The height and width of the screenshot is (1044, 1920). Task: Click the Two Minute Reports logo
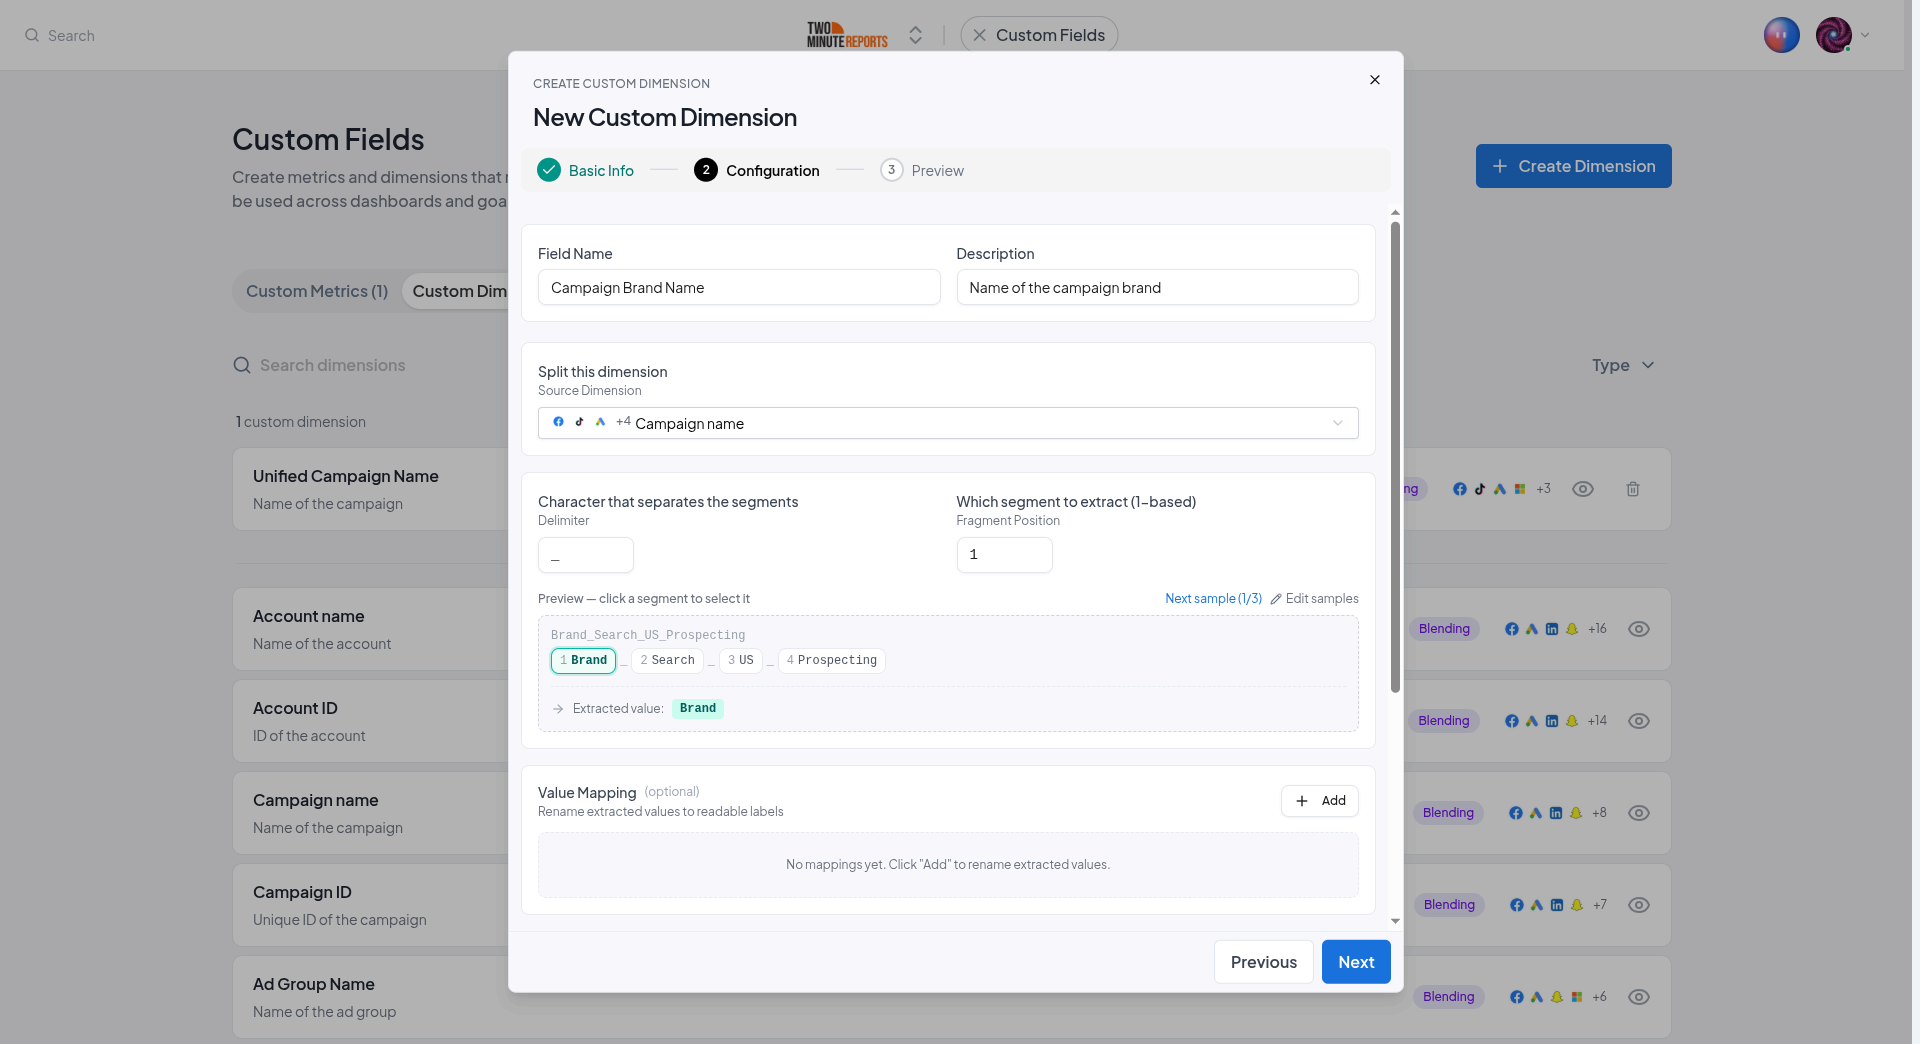[x=847, y=35]
